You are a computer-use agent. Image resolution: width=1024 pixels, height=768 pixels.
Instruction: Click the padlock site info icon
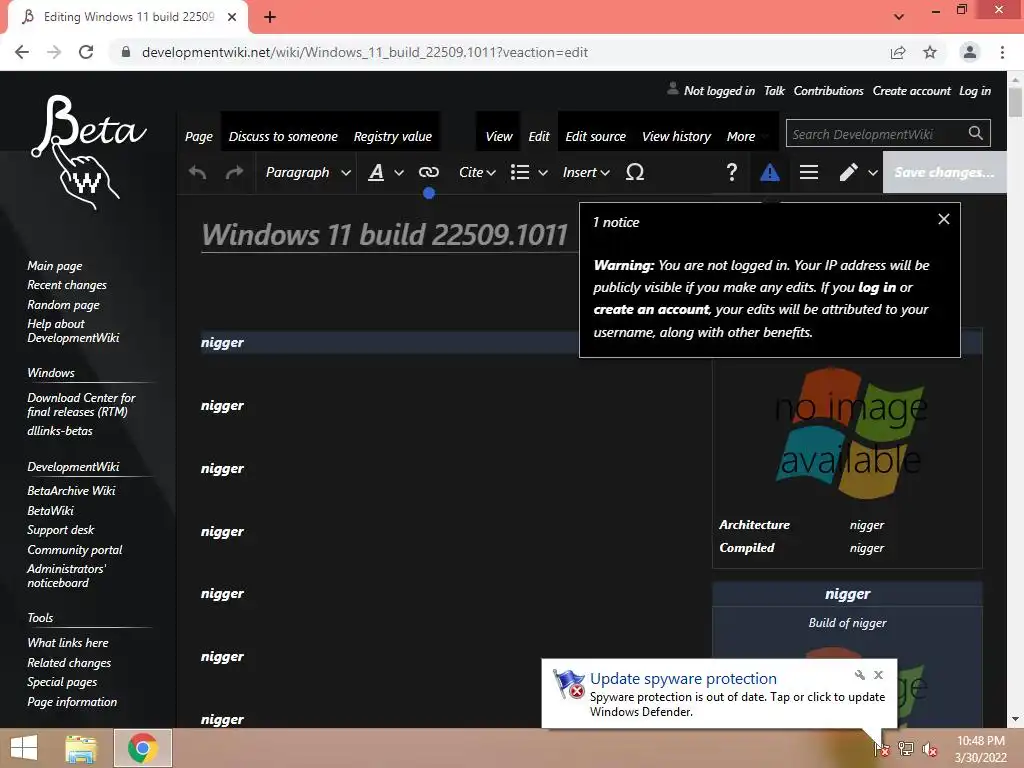126,52
